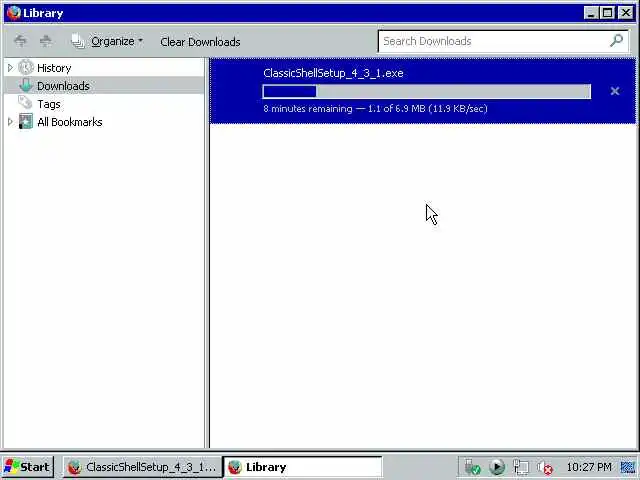The width and height of the screenshot is (640, 480).
Task: Maximize the Library window
Action: coord(607,13)
